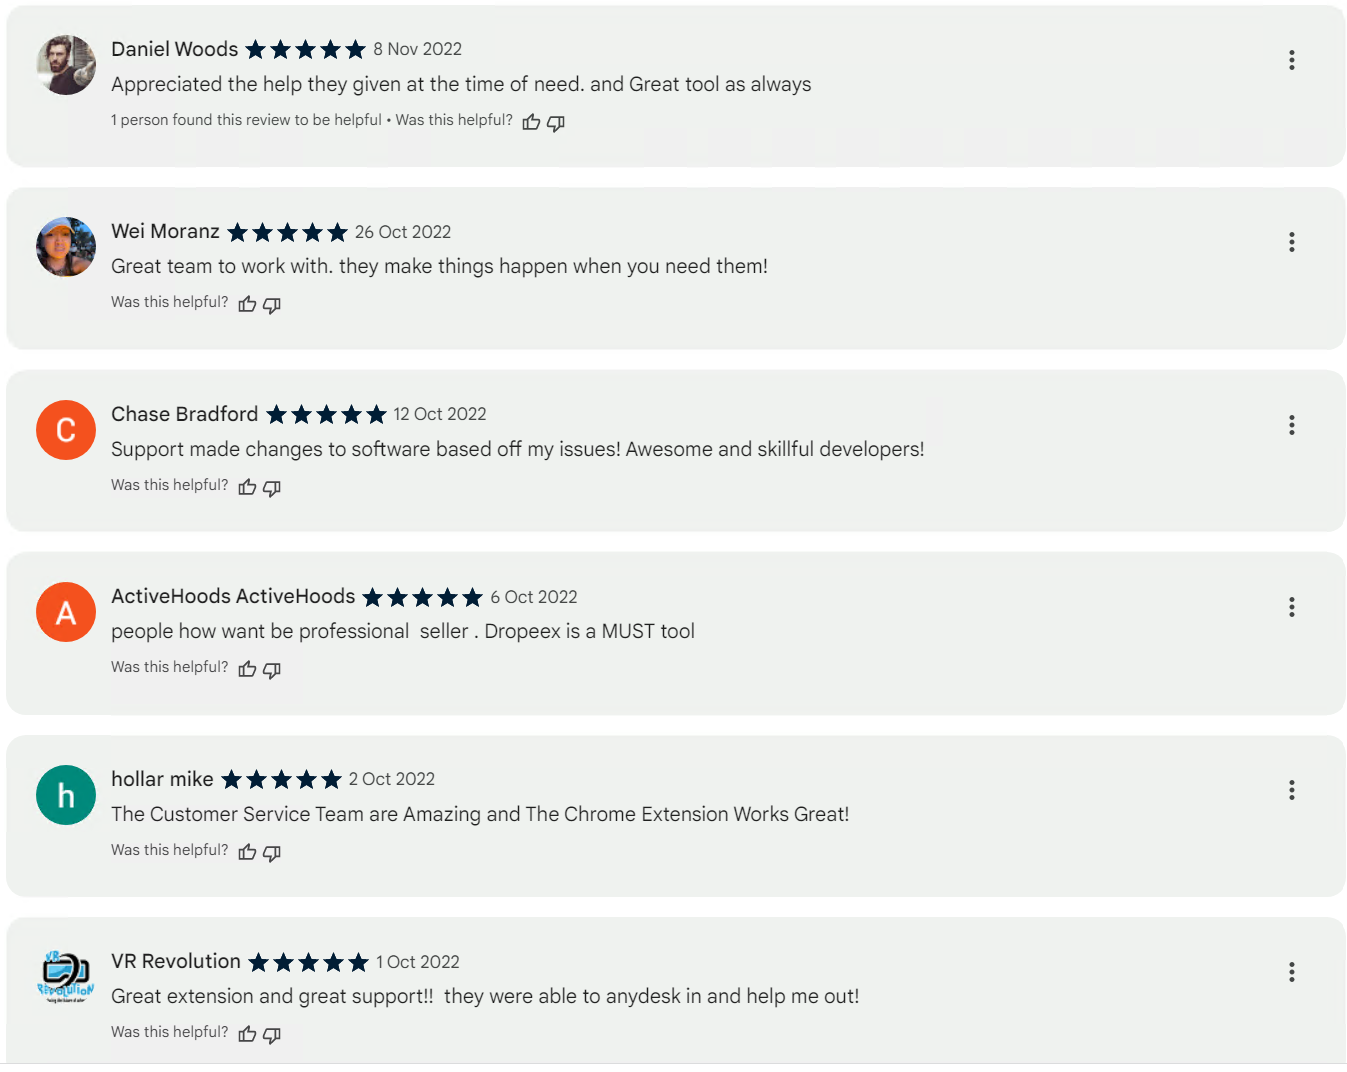The width and height of the screenshot is (1347, 1072).
Task: Thumbs up Chase Bradford's review
Action: pos(247,487)
